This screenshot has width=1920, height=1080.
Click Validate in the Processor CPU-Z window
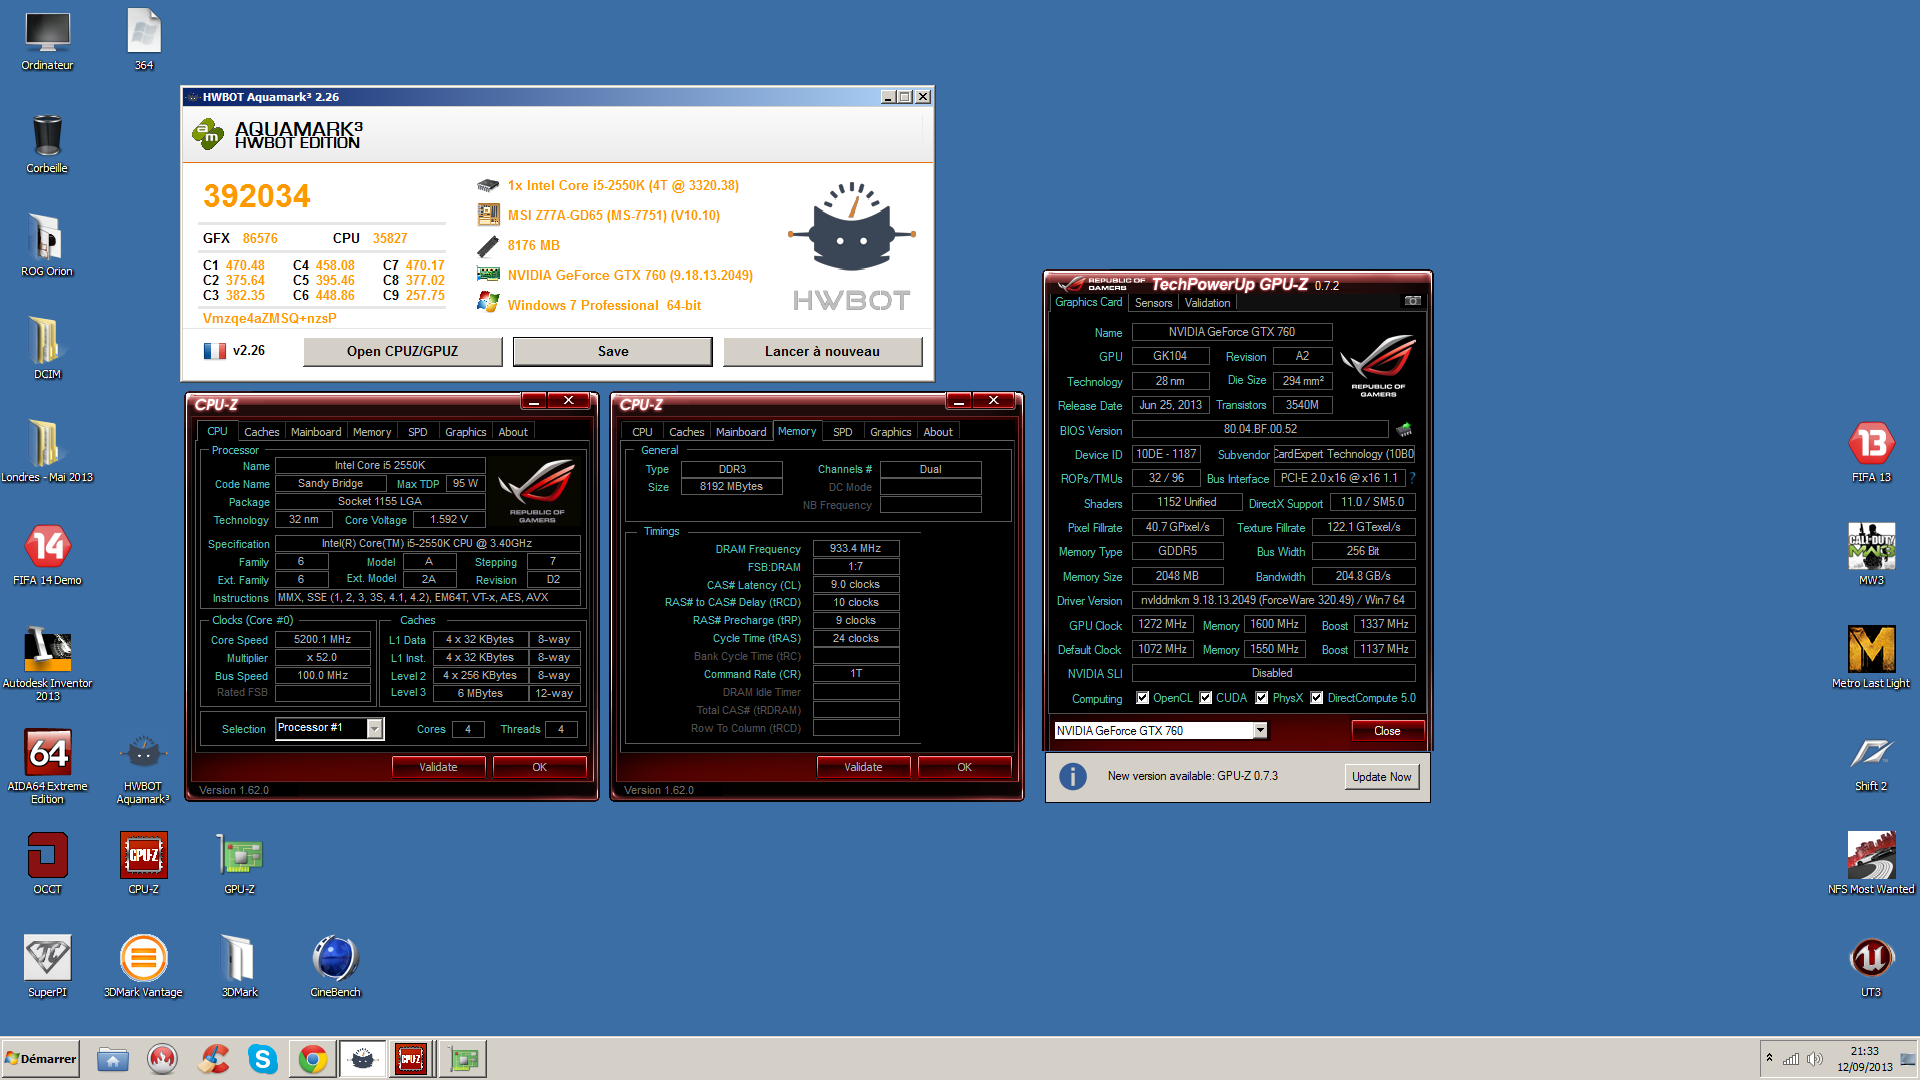438,767
